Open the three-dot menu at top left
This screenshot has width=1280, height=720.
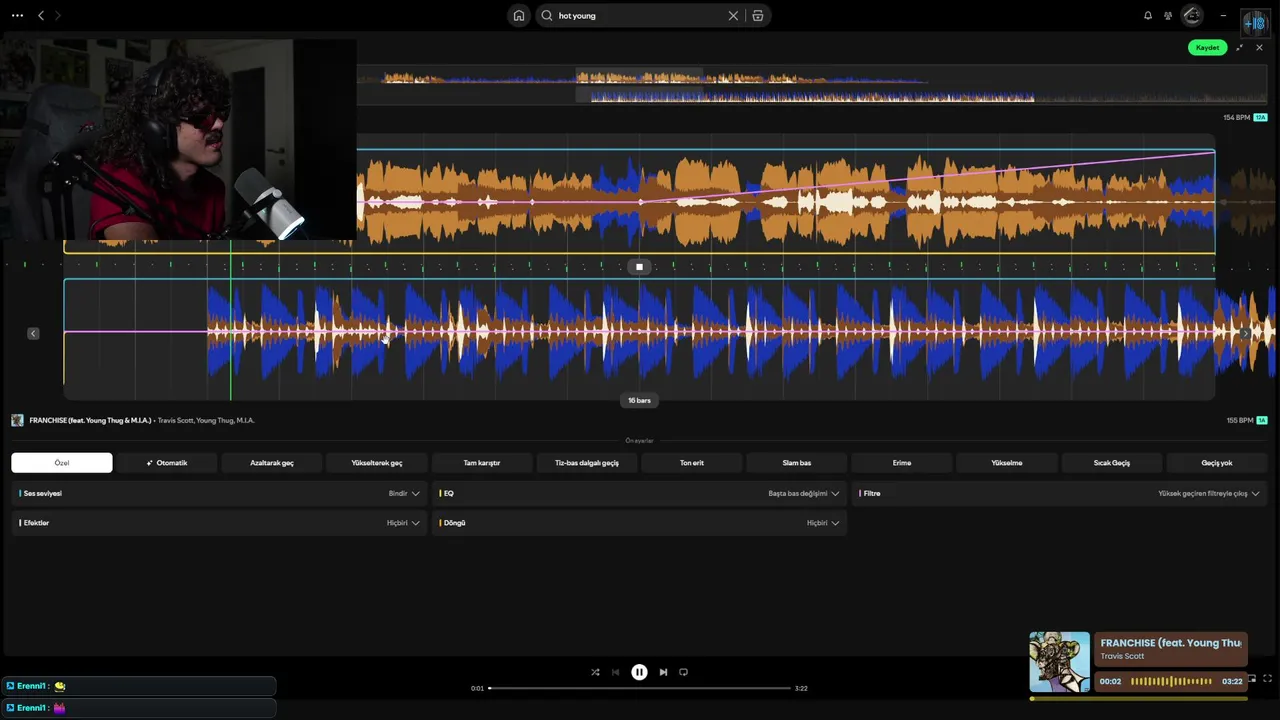(17, 16)
